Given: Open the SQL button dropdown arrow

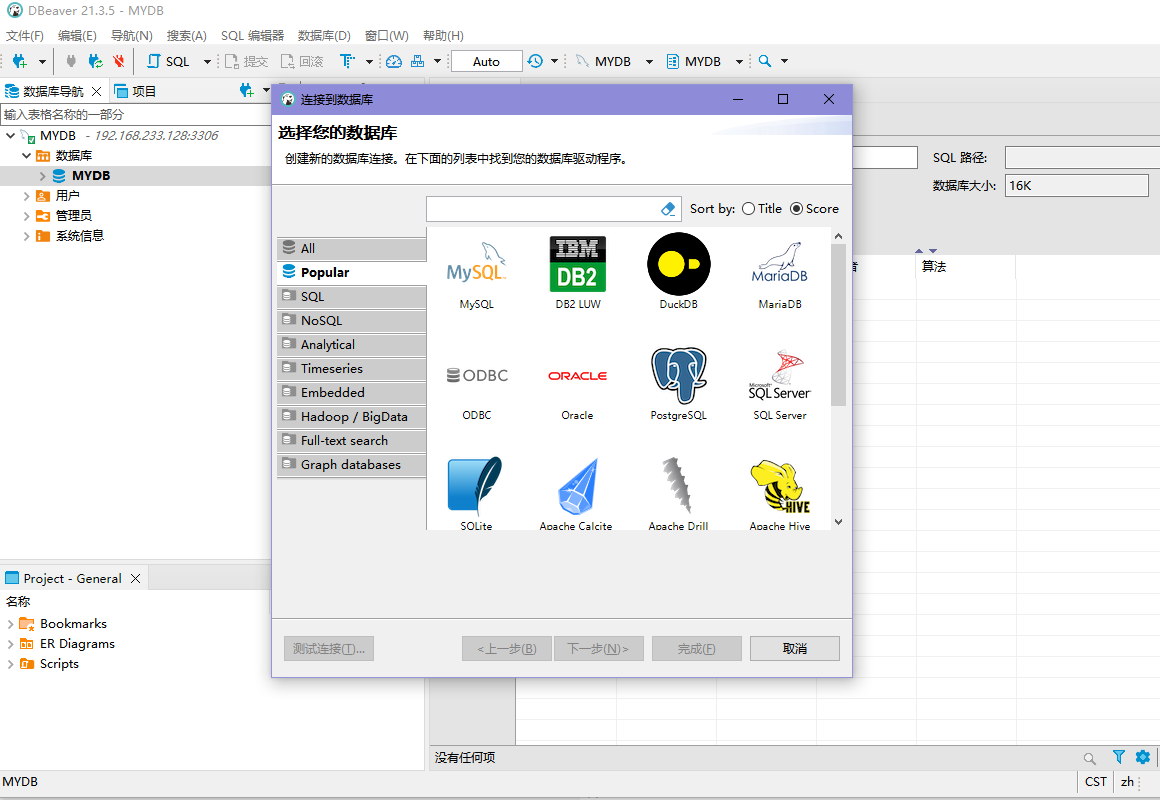Looking at the screenshot, I should point(207,61).
